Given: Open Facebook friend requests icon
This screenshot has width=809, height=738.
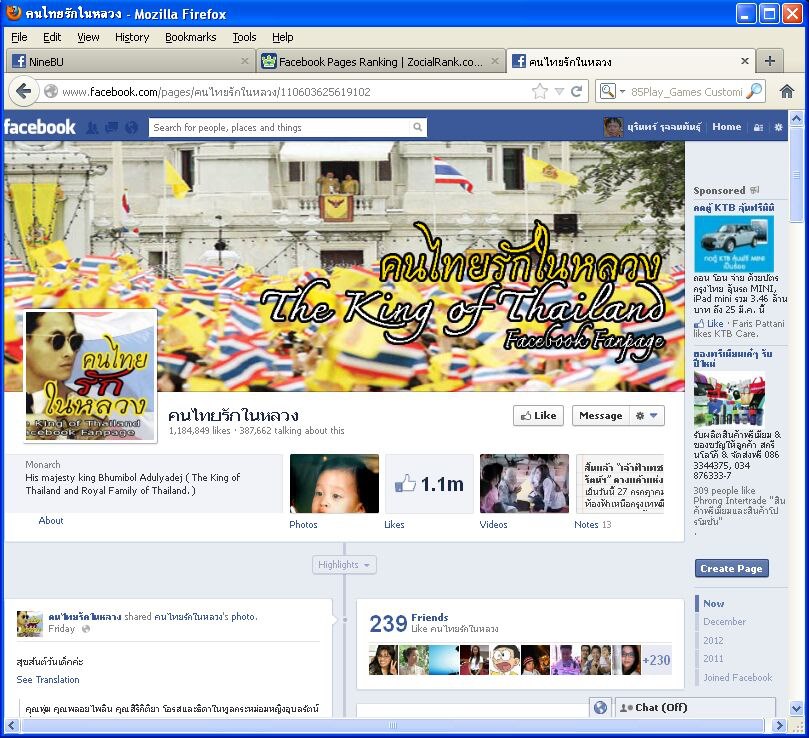Looking at the screenshot, I should coord(92,128).
